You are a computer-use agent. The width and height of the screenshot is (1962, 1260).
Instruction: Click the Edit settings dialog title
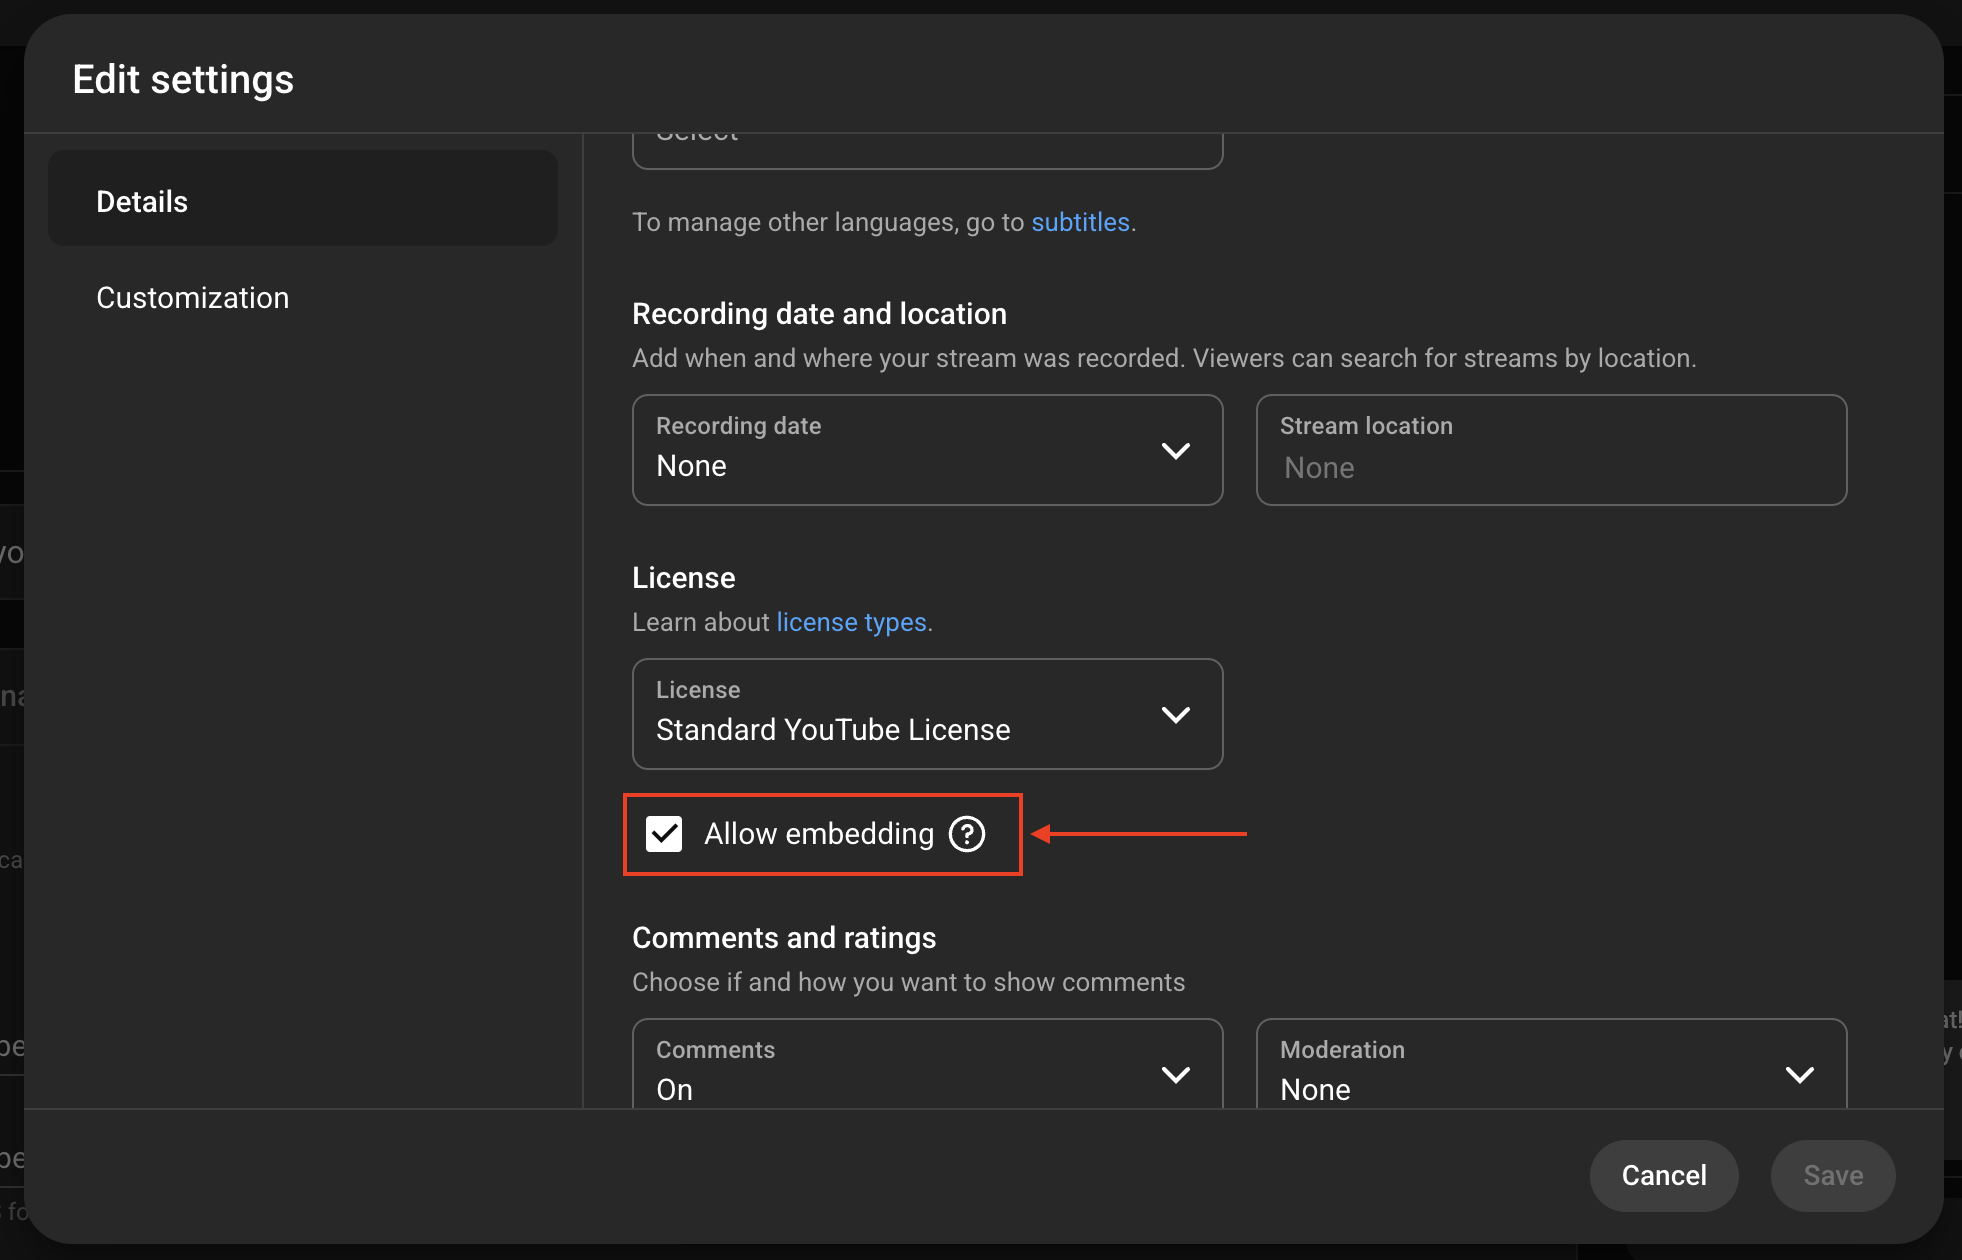[x=183, y=79]
